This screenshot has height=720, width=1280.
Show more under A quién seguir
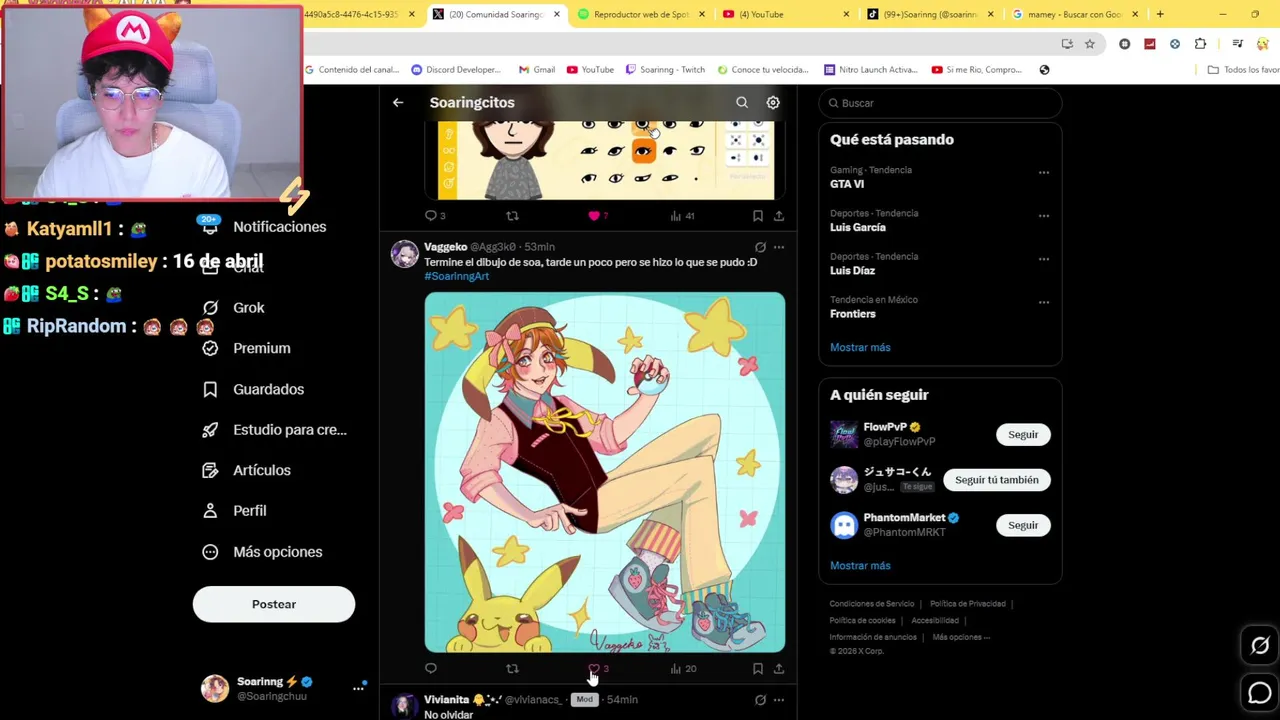[860, 566]
